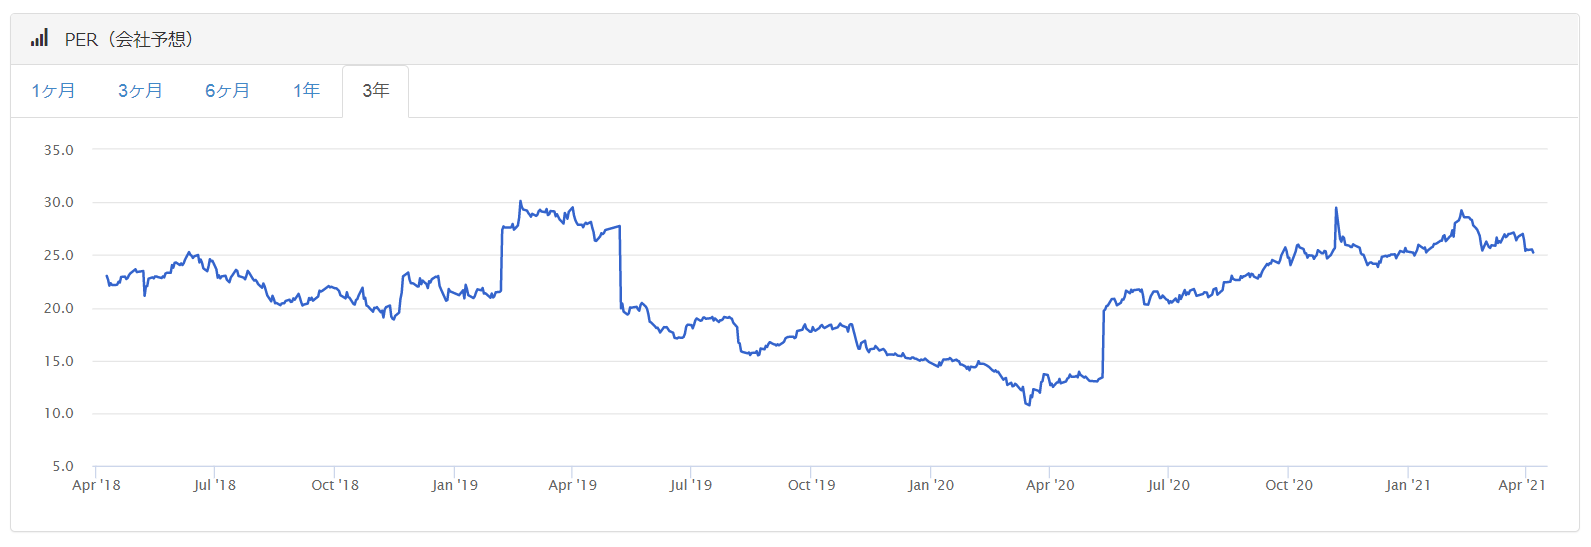Click the 10.0 y-axis value label
1591x547 pixels.
pyautogui.click(x=58, y=413)
